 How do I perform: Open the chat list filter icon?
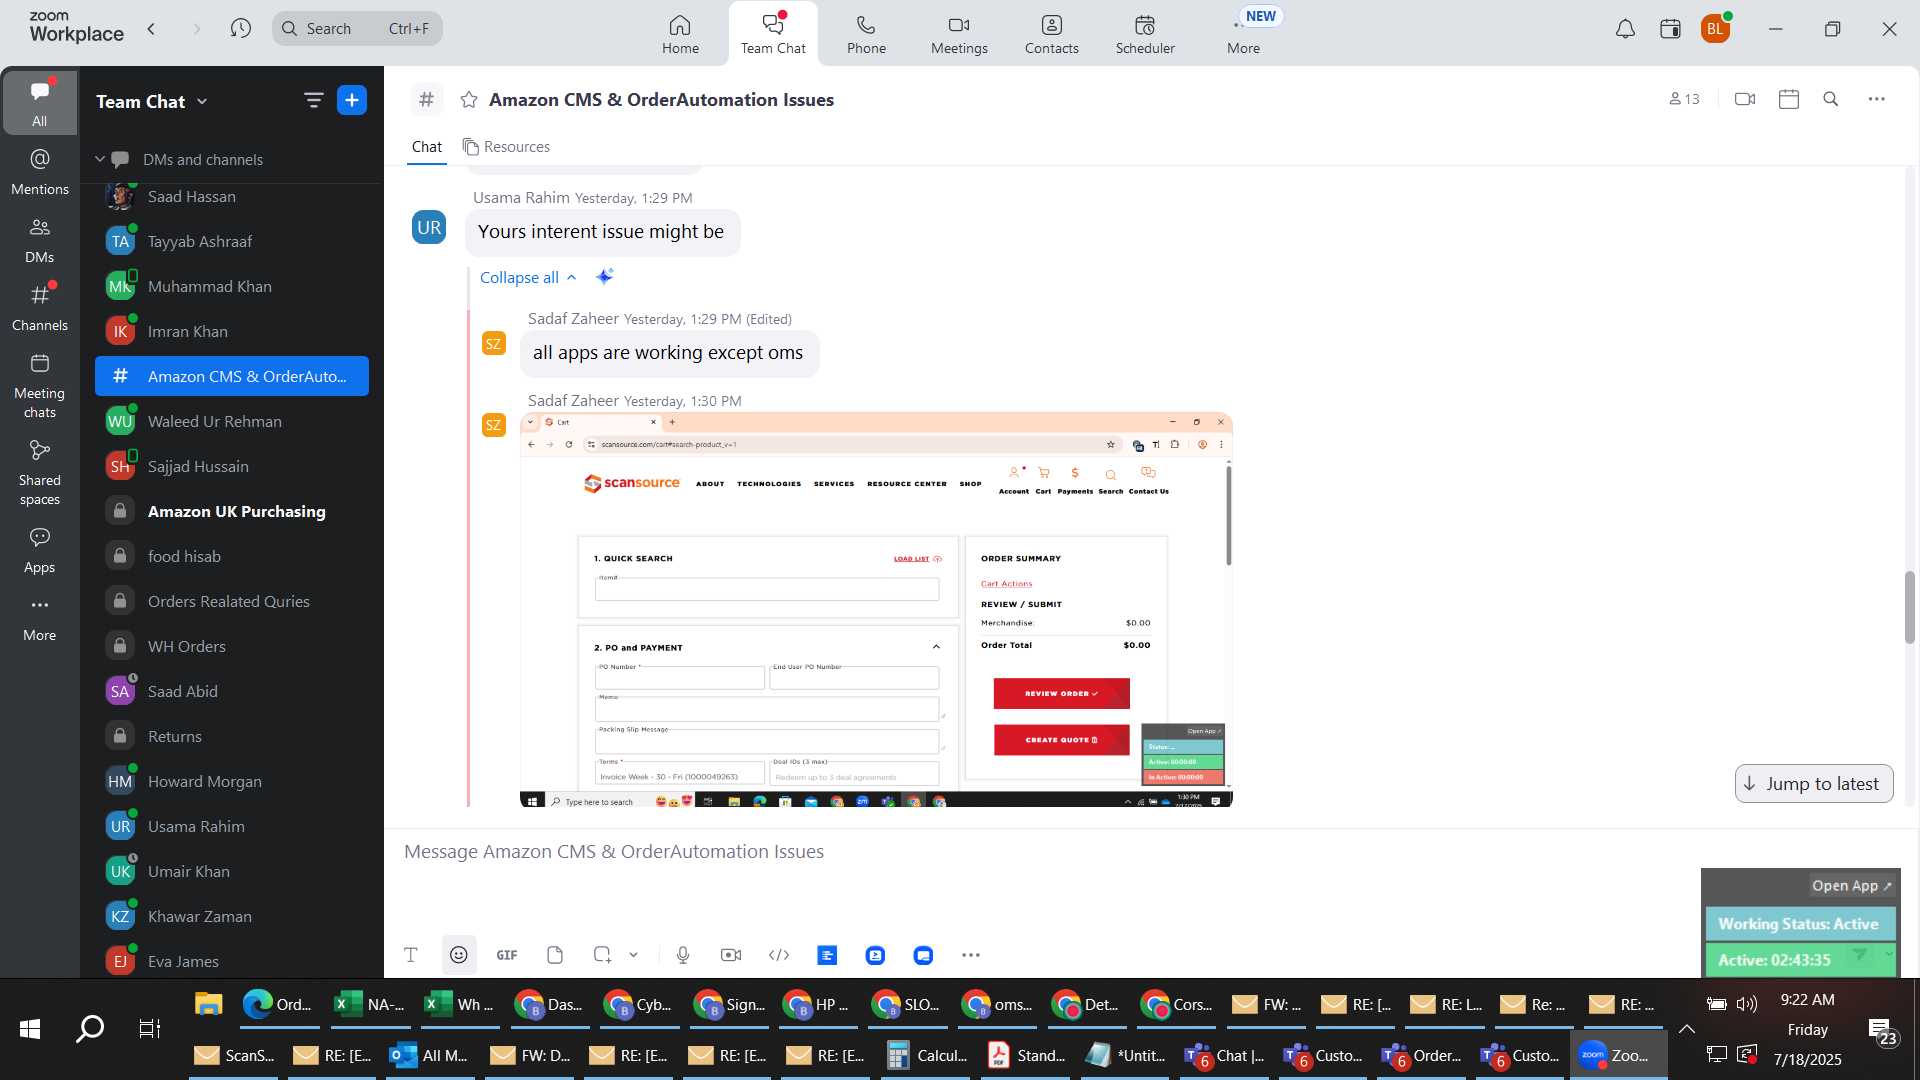(313, 100)
